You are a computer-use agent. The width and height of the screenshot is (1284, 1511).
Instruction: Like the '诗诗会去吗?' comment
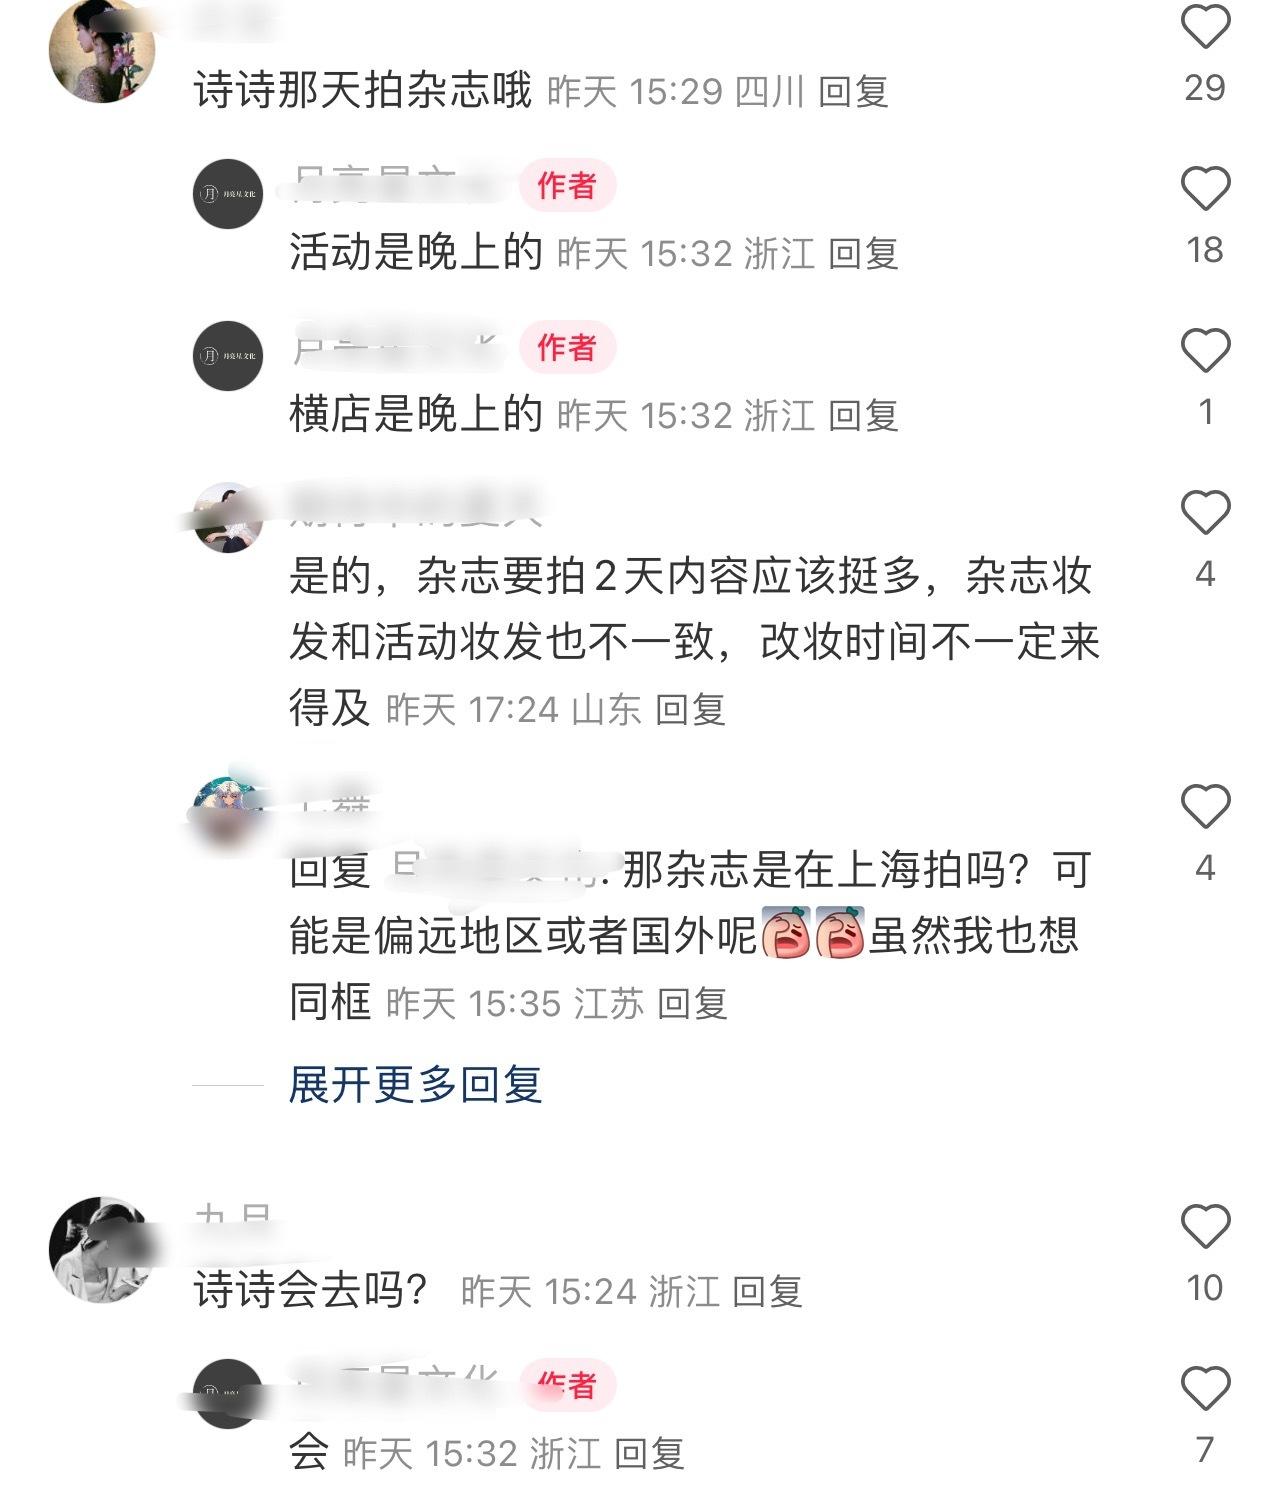[x=1205, y=1226]
